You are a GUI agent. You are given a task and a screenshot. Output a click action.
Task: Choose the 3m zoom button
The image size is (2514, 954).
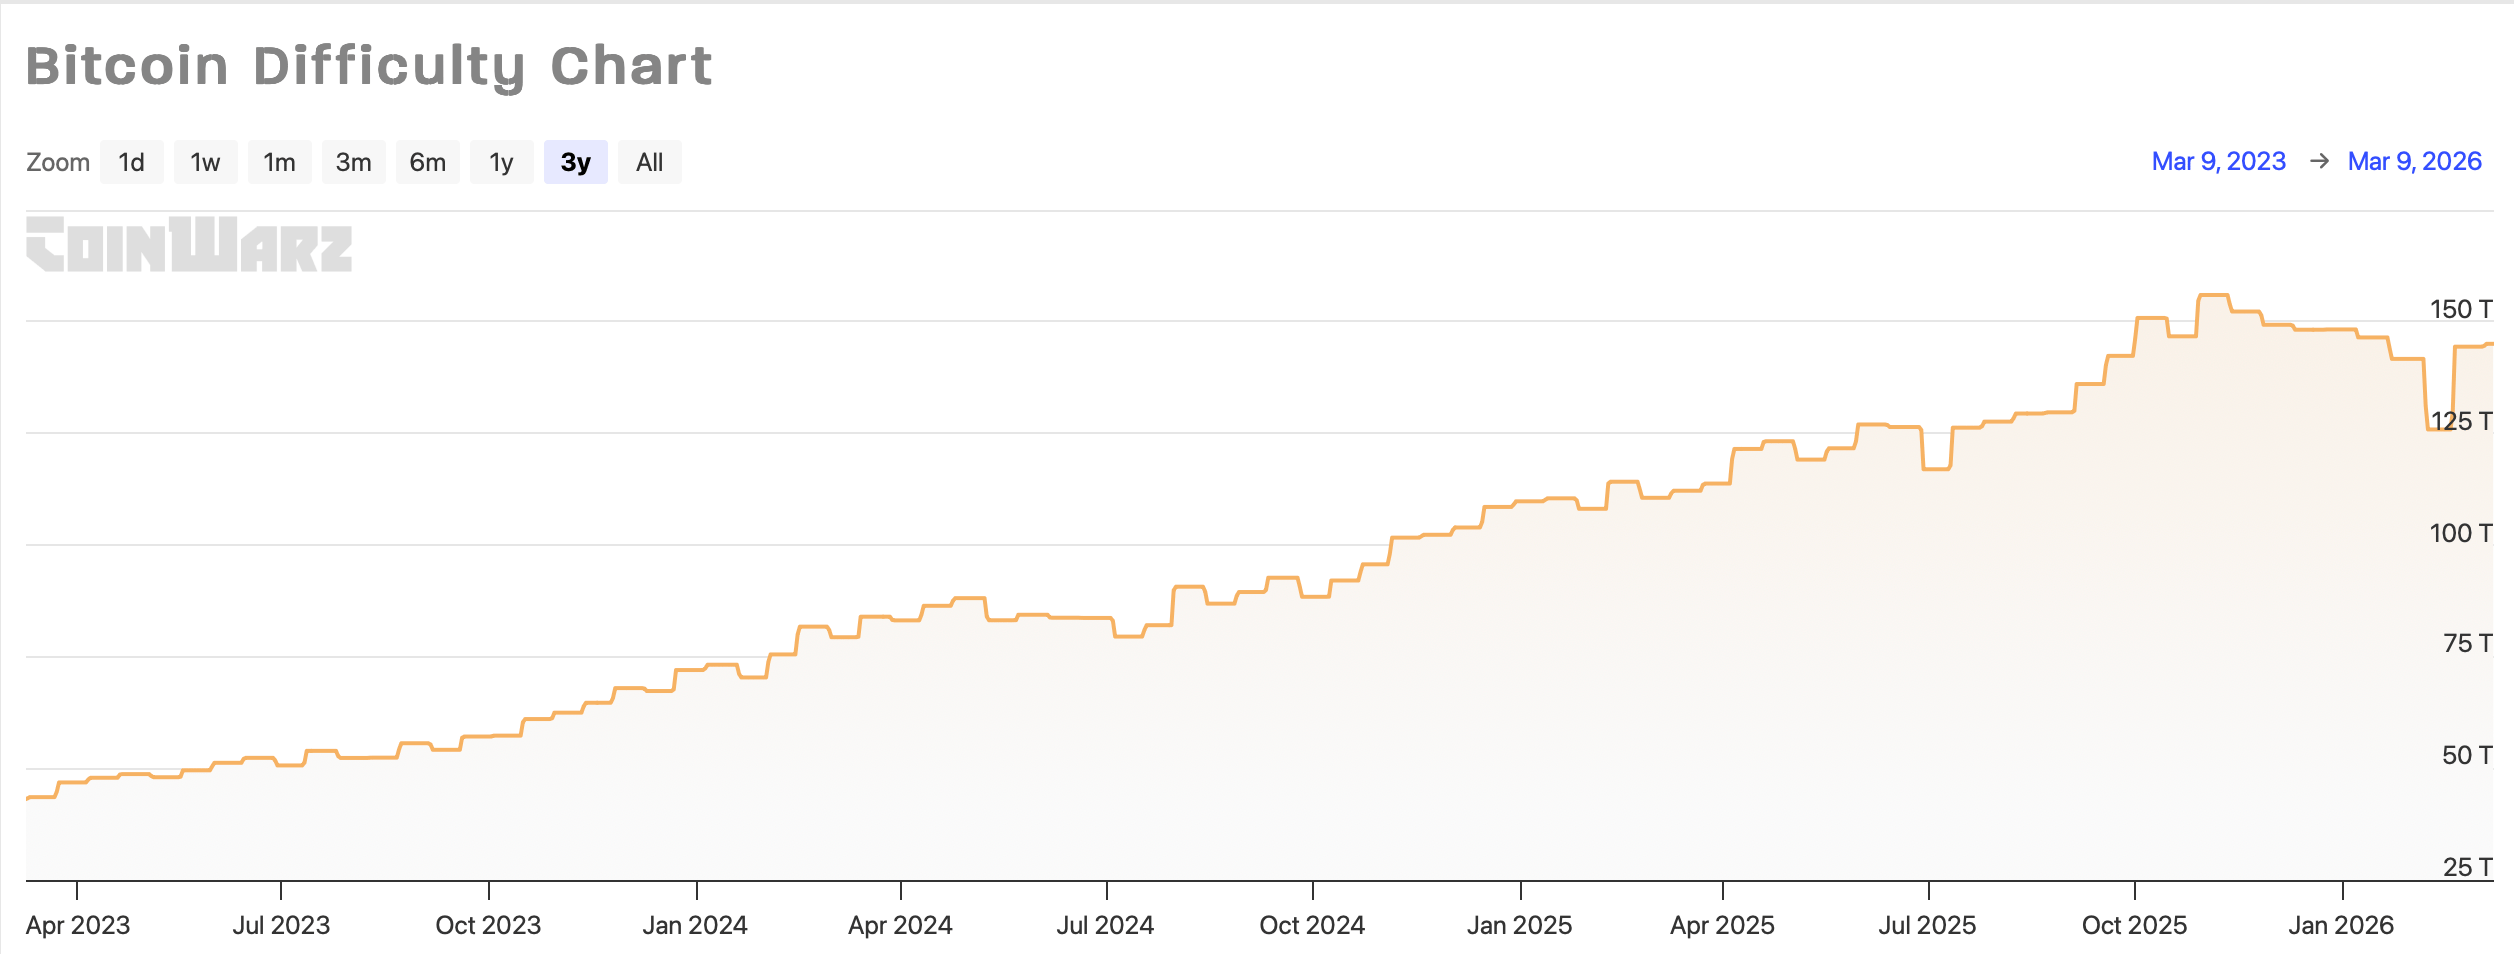tap(353, 162)
